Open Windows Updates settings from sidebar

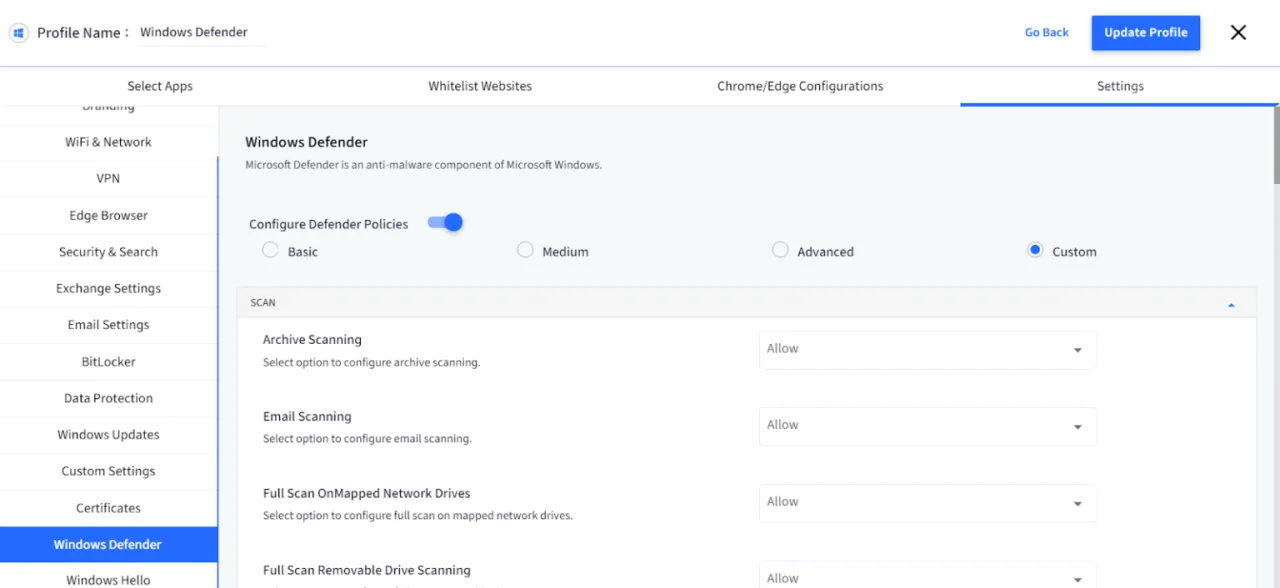tap(108, 434)
